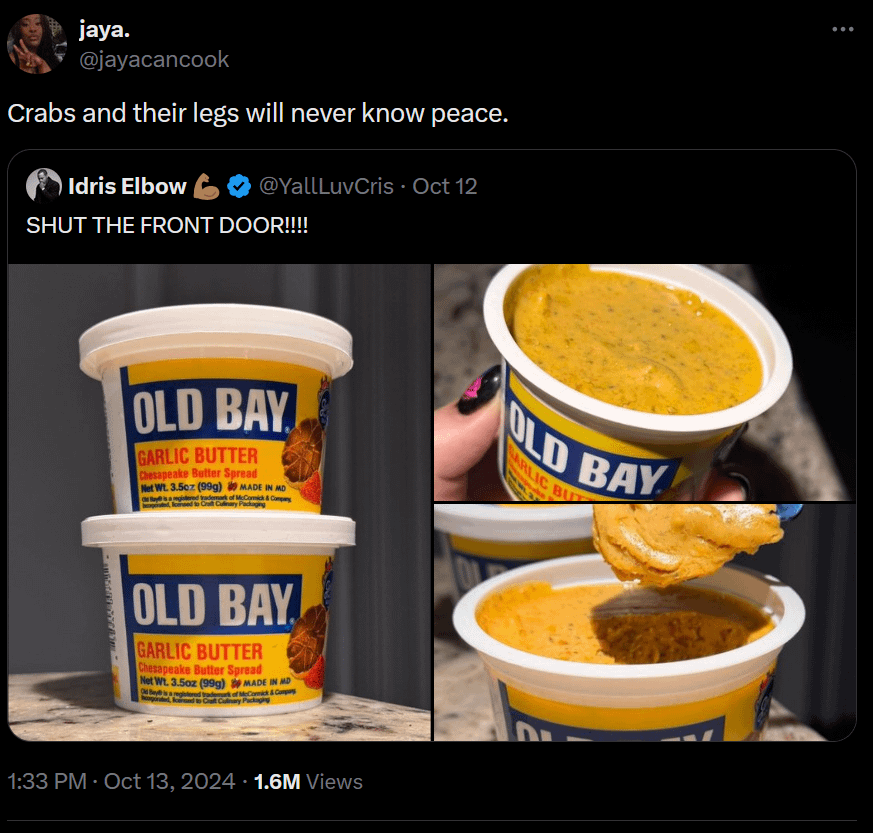
Task: Click the blue verified checkmark badge
Action: pos(238,186)
